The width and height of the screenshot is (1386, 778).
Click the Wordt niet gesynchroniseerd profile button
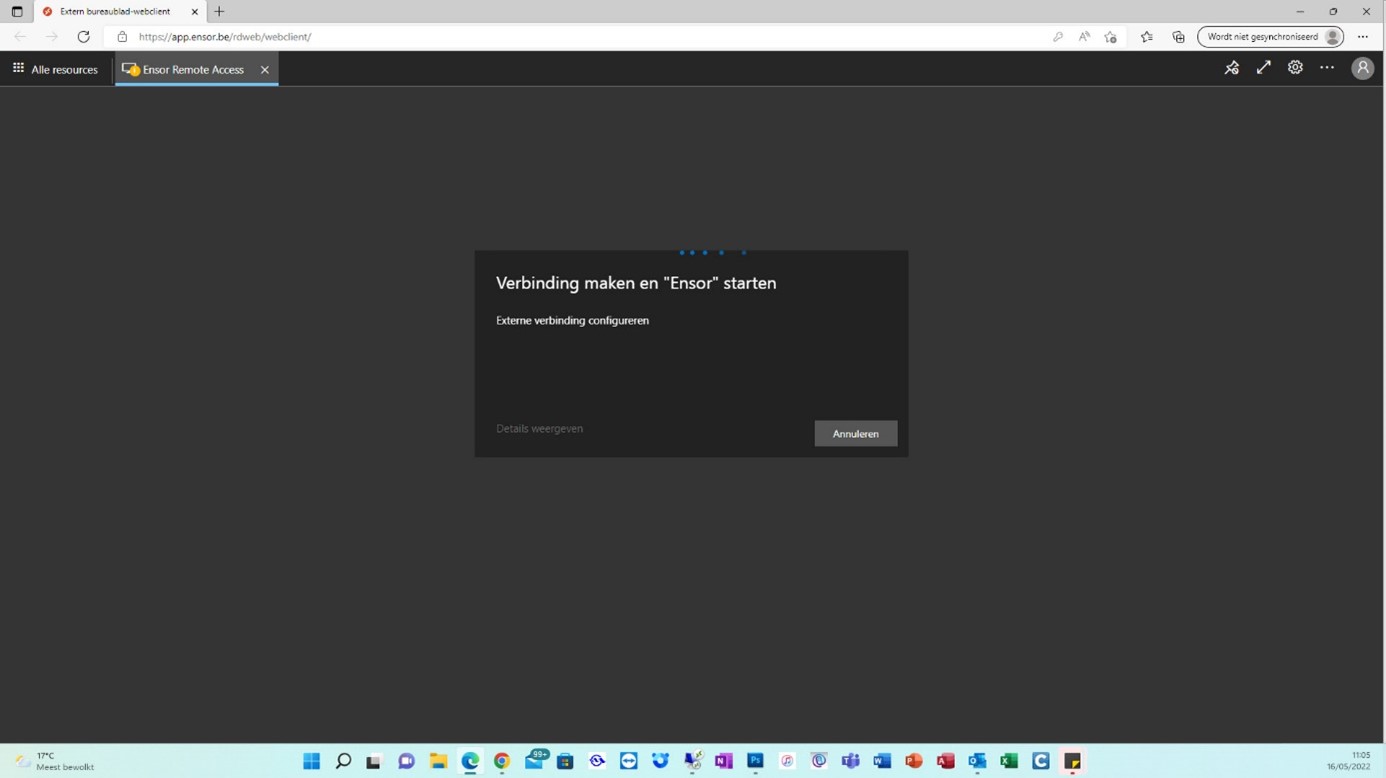point(1272,37)
